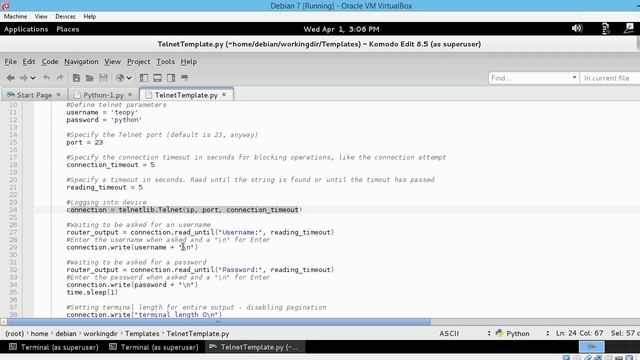The height and width of the screenshot is (360, 640).
Task: Click the 'In current file' search scope field
Action: tap(610, 78)
